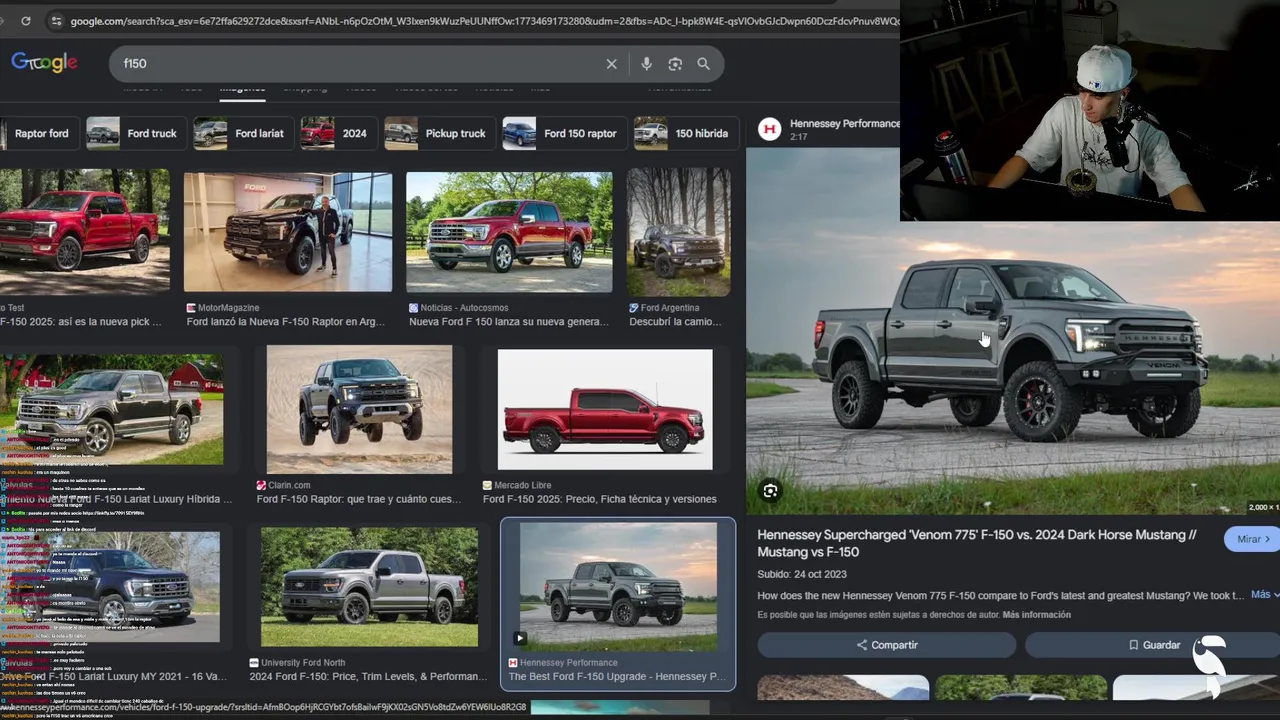Open Ford Argentina forest truck image
The image size is (1280, 720).
pos(678,232)
